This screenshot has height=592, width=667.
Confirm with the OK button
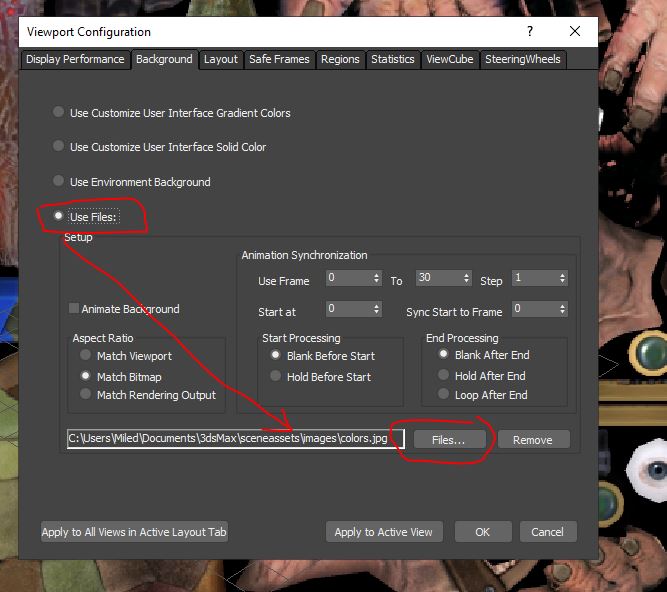click(483, 532)
